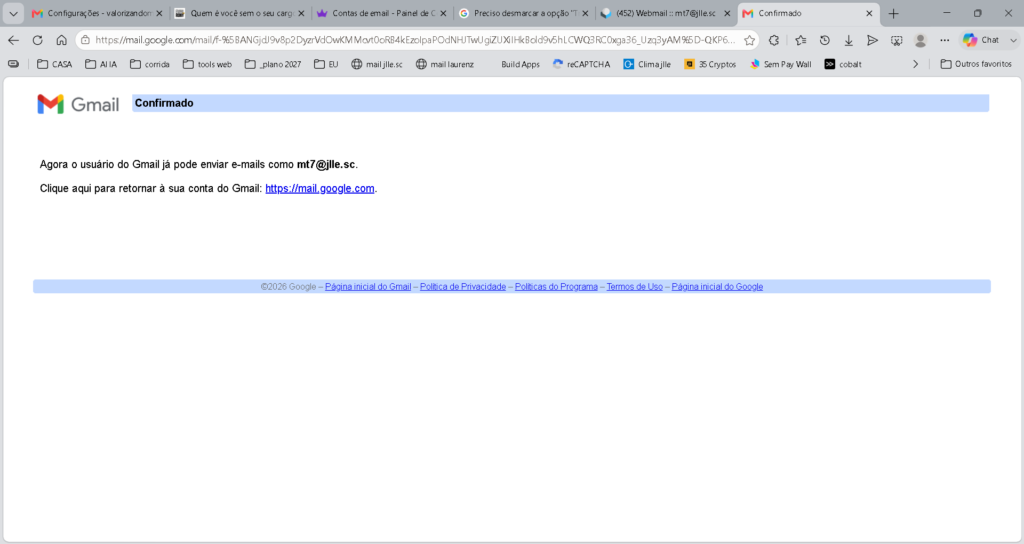Viewport: 1024px width, 544px height.
Task: Open the reCAPTCHA bookmark
Action: tap(581, 64)
